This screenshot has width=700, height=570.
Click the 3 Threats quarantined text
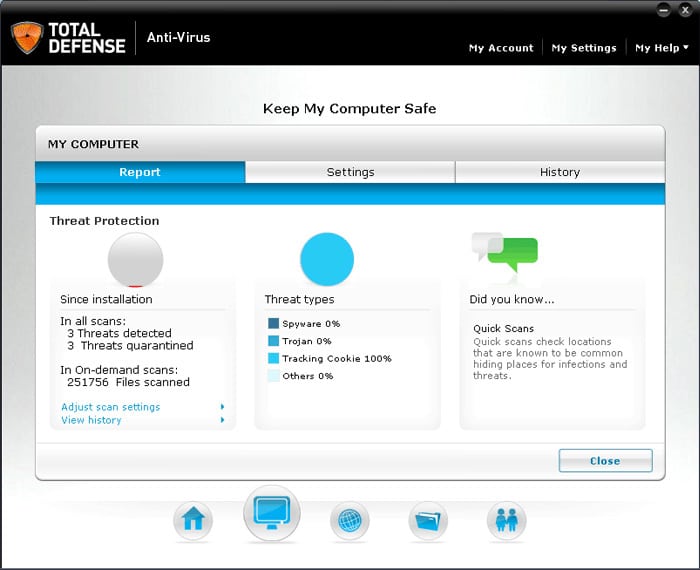(130, 345)
